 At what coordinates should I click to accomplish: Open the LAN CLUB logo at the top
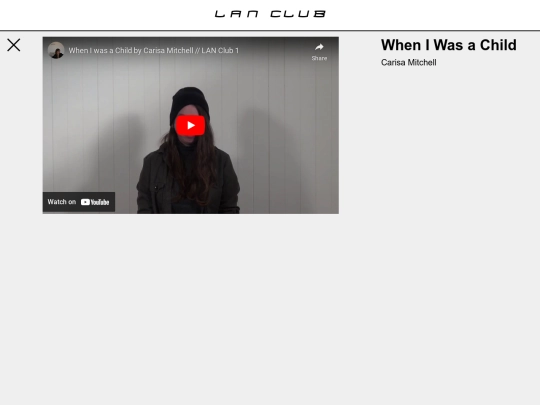(x=270, y=14)
